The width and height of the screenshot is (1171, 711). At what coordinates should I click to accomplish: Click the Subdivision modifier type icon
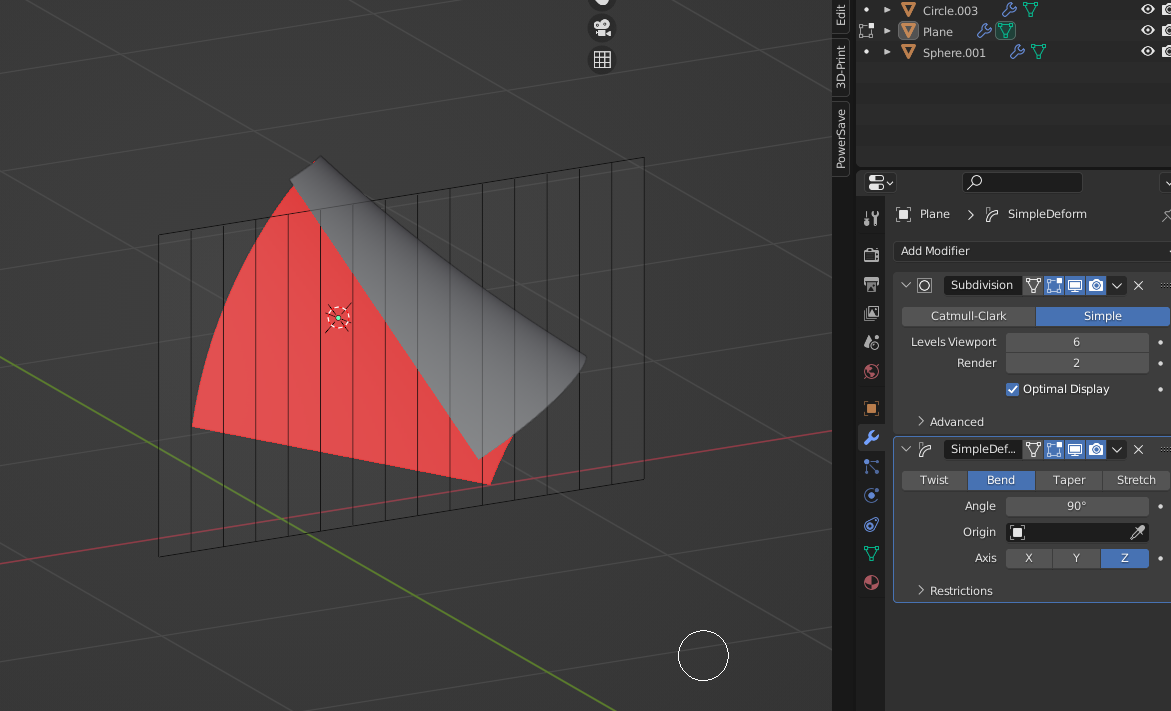click(925, 285)
